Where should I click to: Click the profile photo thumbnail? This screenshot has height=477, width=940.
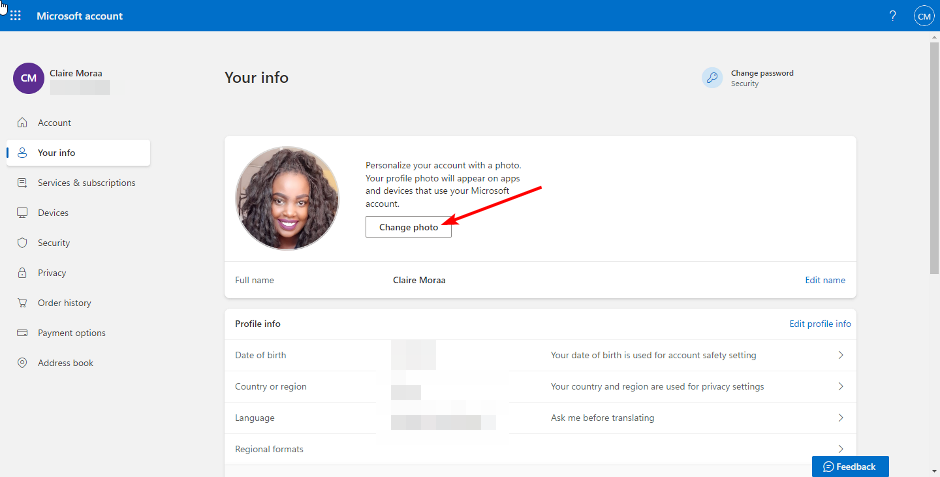click(287, 198)
